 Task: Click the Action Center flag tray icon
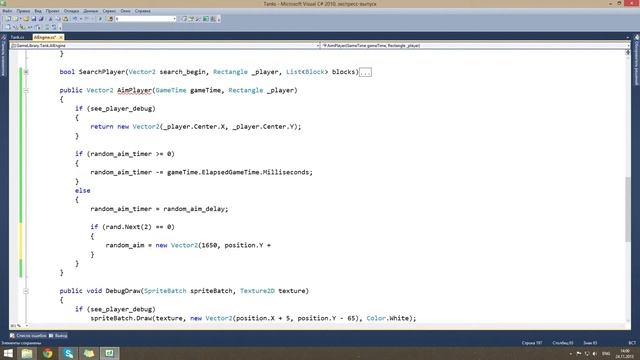pyautogui.click(x=579, y=353)
